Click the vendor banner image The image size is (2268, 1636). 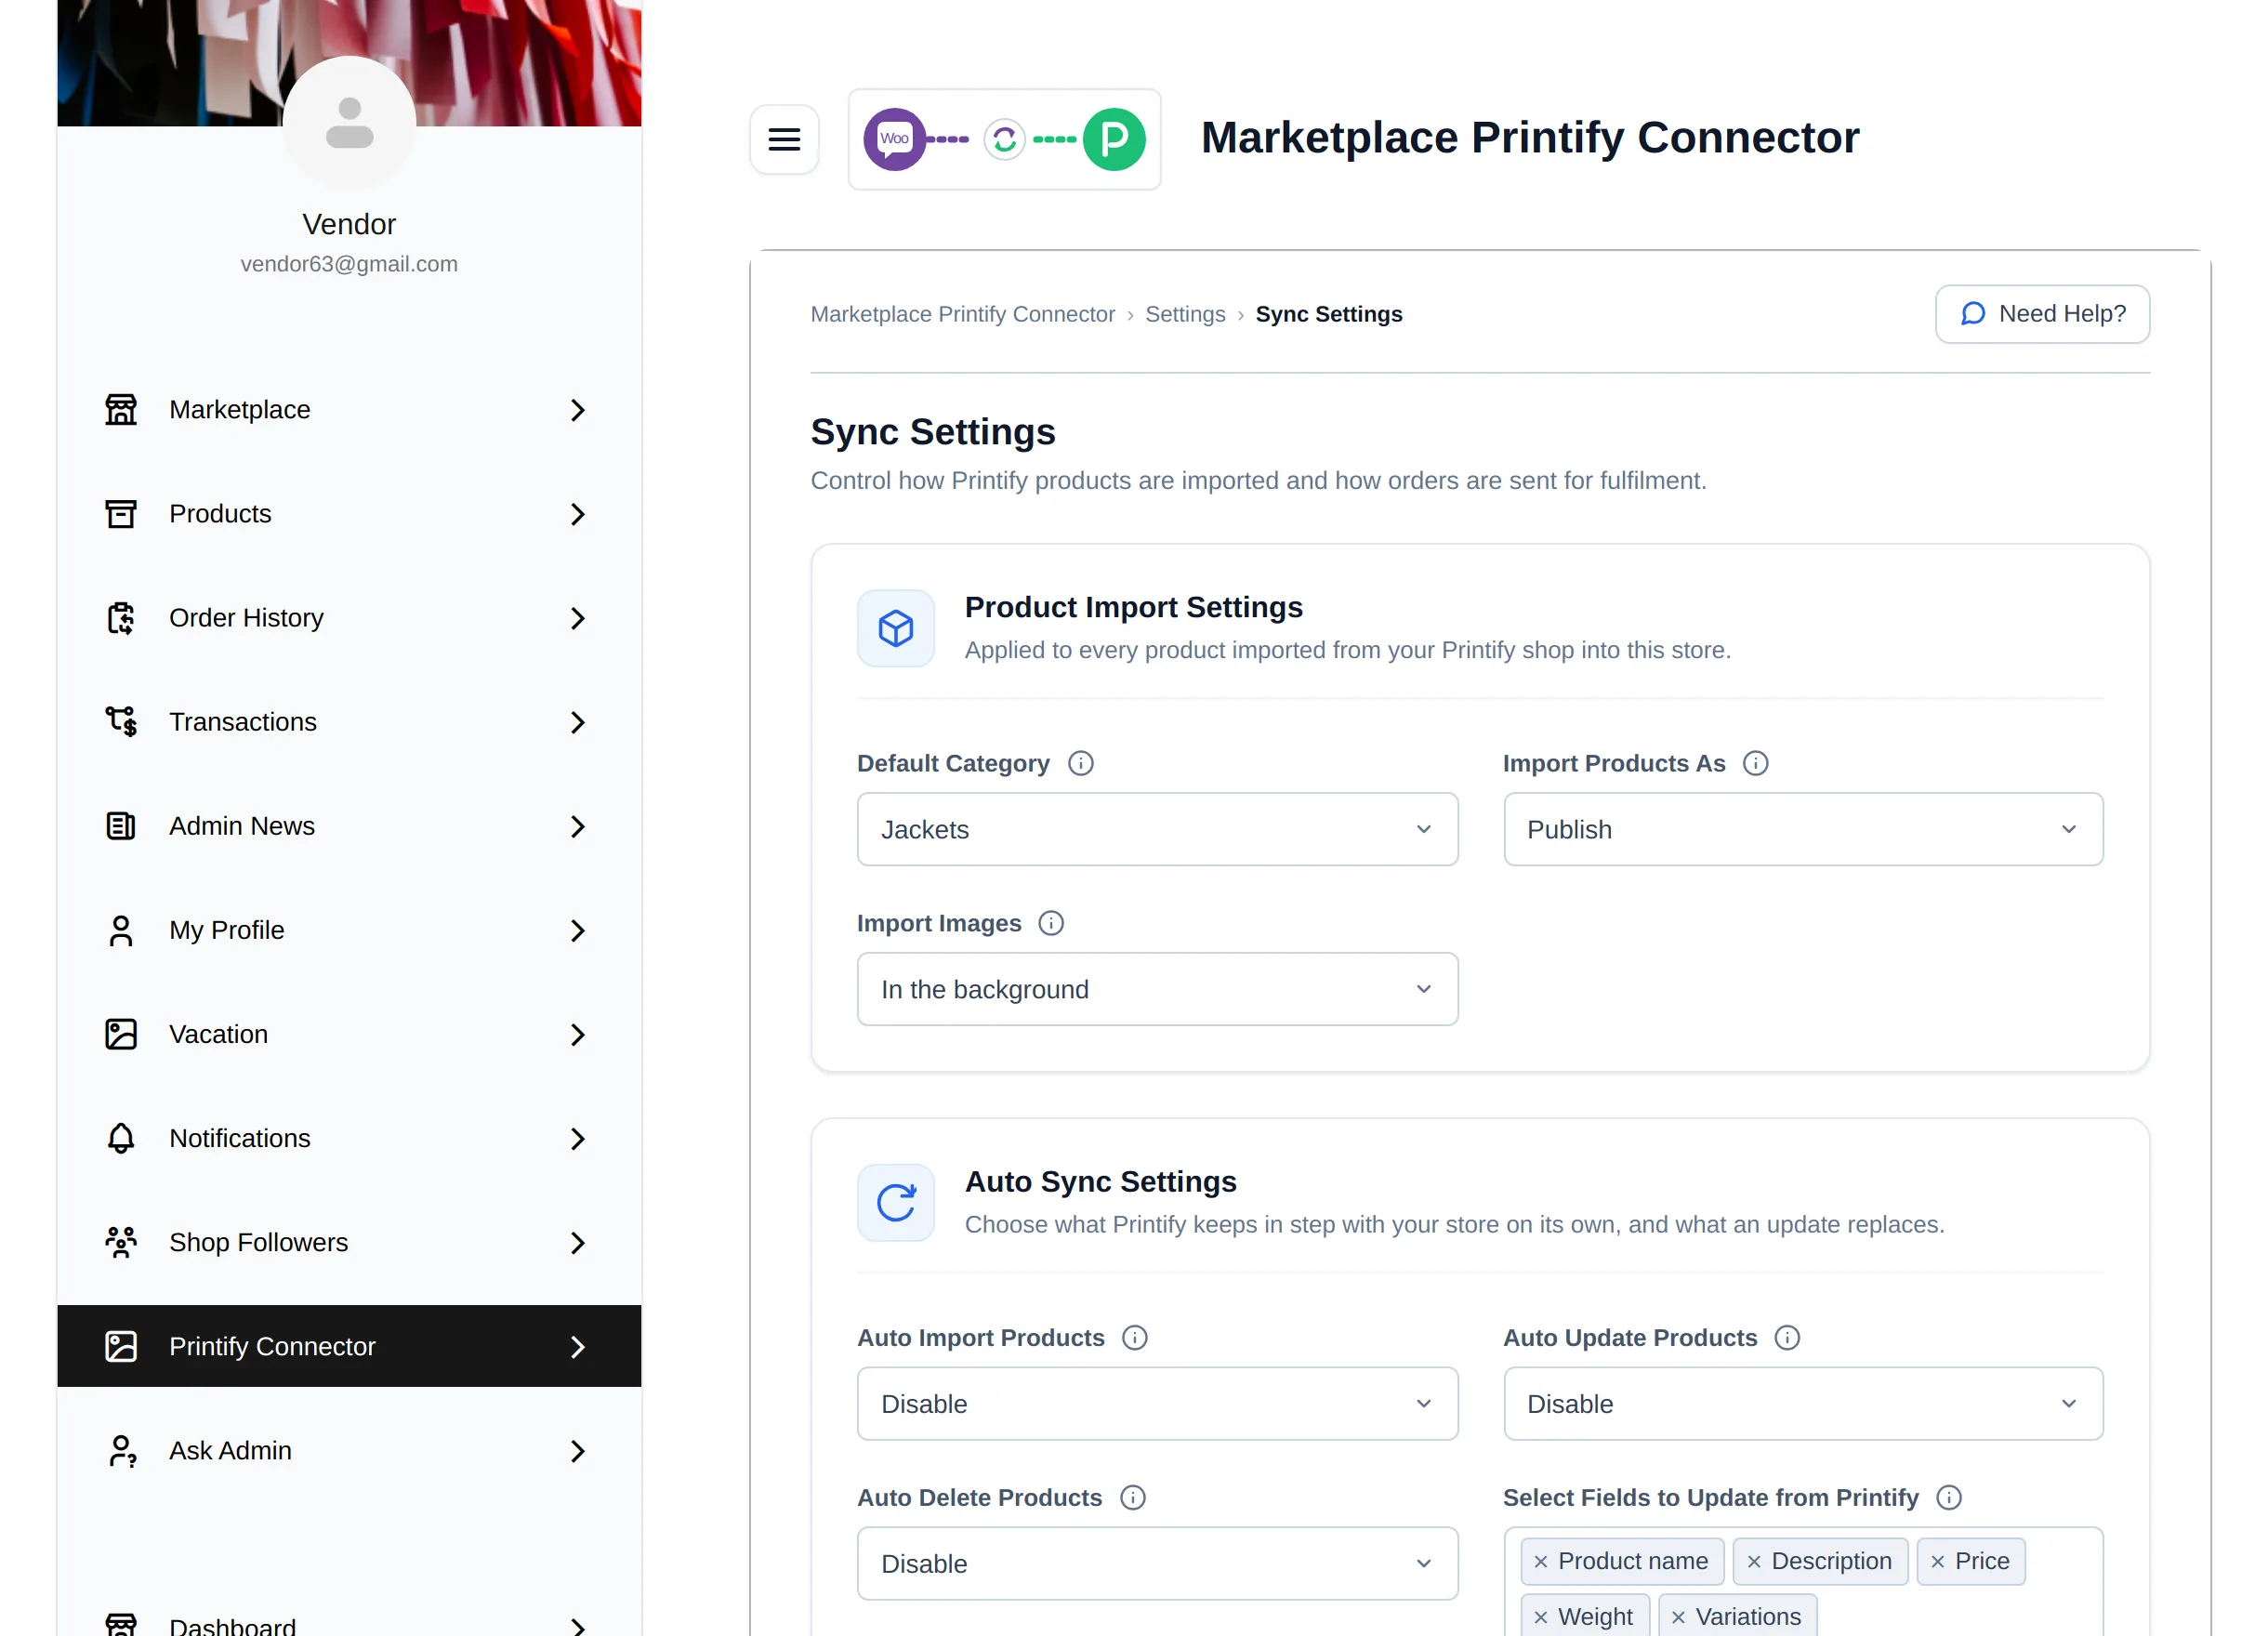coord(349,63)
